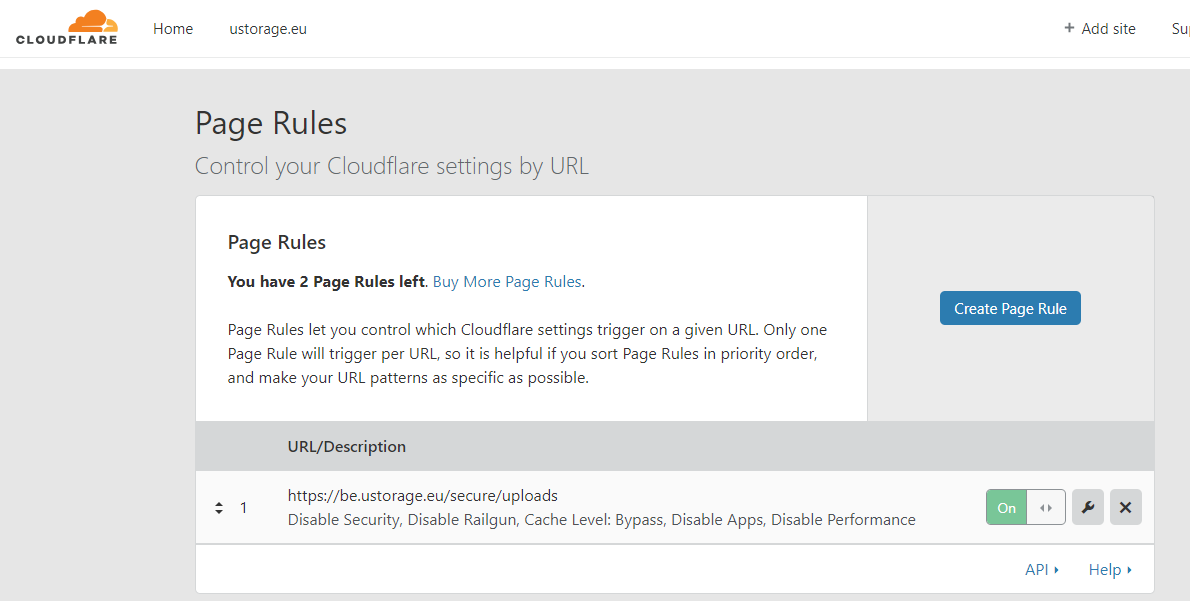Click 'Control your Cloudflare settings by URL' subtitle

392,166
